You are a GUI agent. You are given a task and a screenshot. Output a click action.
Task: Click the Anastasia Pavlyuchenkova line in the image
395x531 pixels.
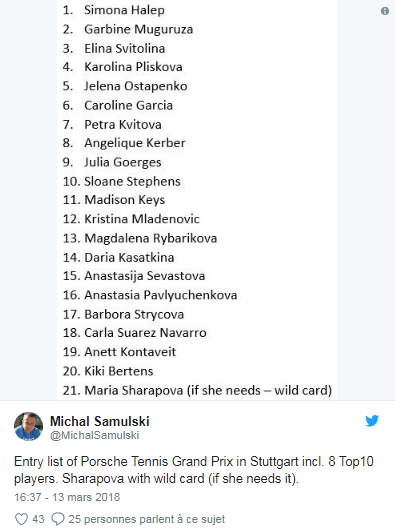(150, 295)
